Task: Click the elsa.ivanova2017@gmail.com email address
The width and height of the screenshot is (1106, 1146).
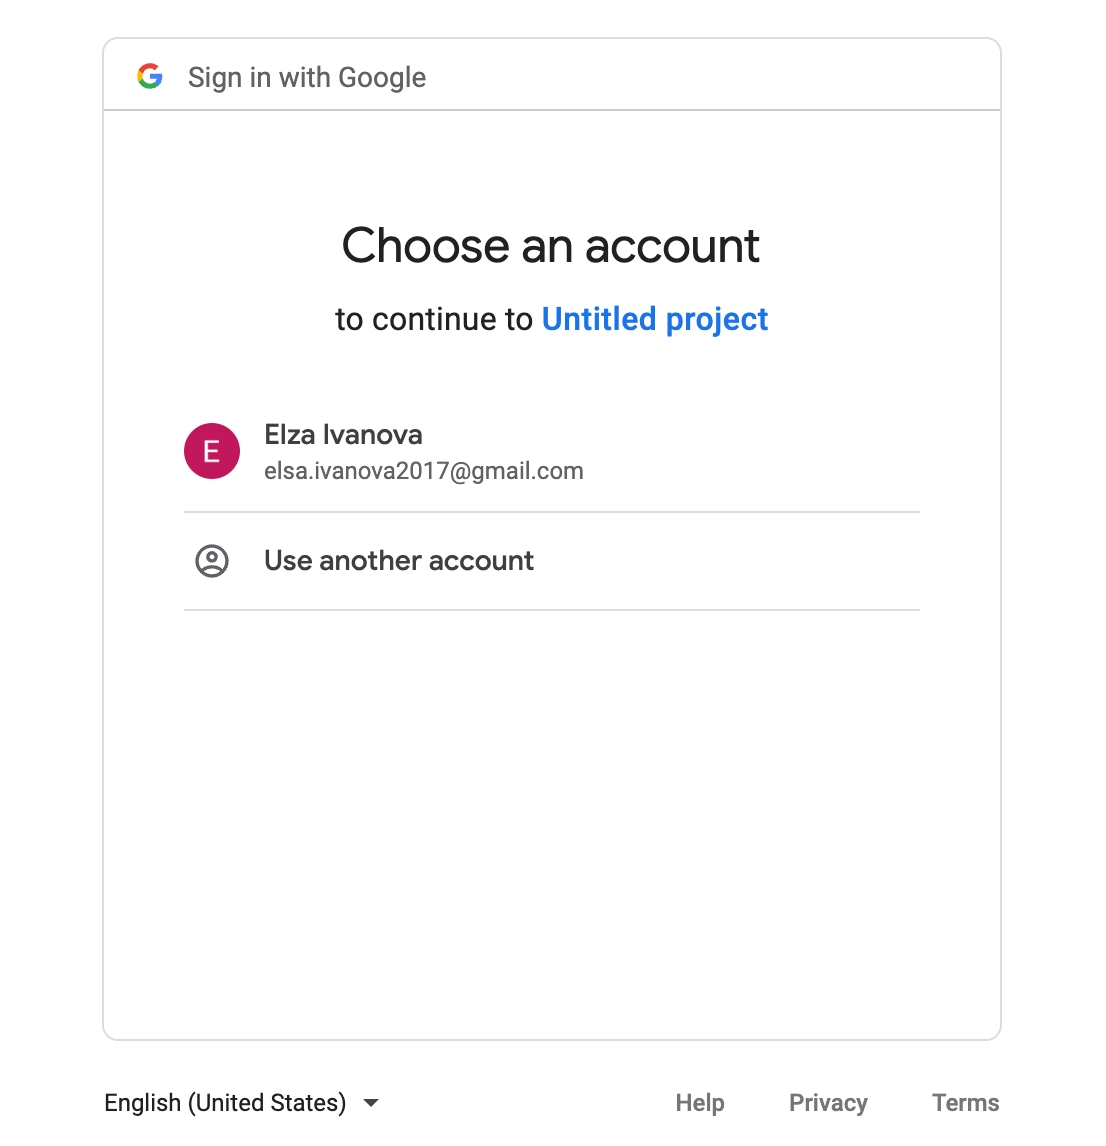Action: click(x=424, y=471)
